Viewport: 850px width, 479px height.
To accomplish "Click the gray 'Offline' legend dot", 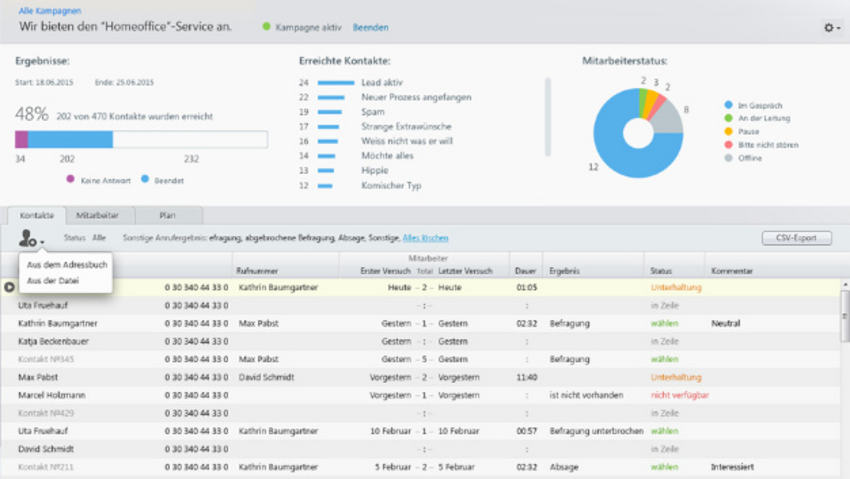I will [x=727, y=158].
